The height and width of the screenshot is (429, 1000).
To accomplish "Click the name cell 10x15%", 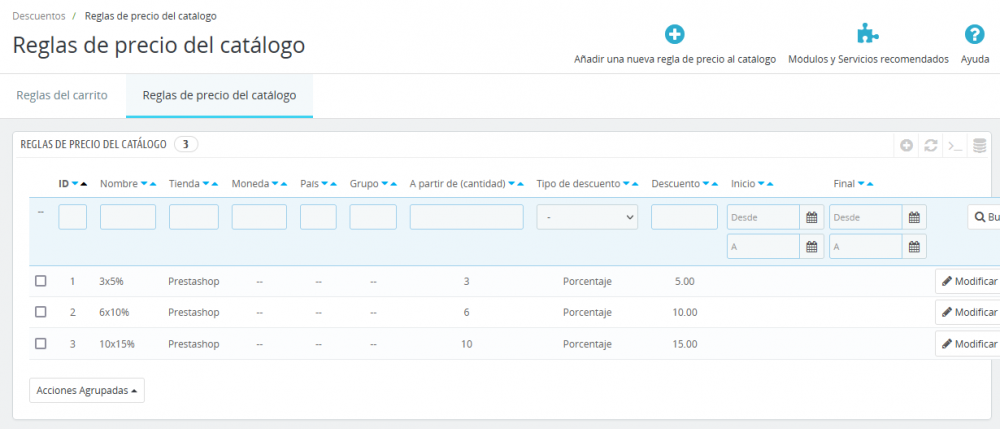I will [117, 344].
